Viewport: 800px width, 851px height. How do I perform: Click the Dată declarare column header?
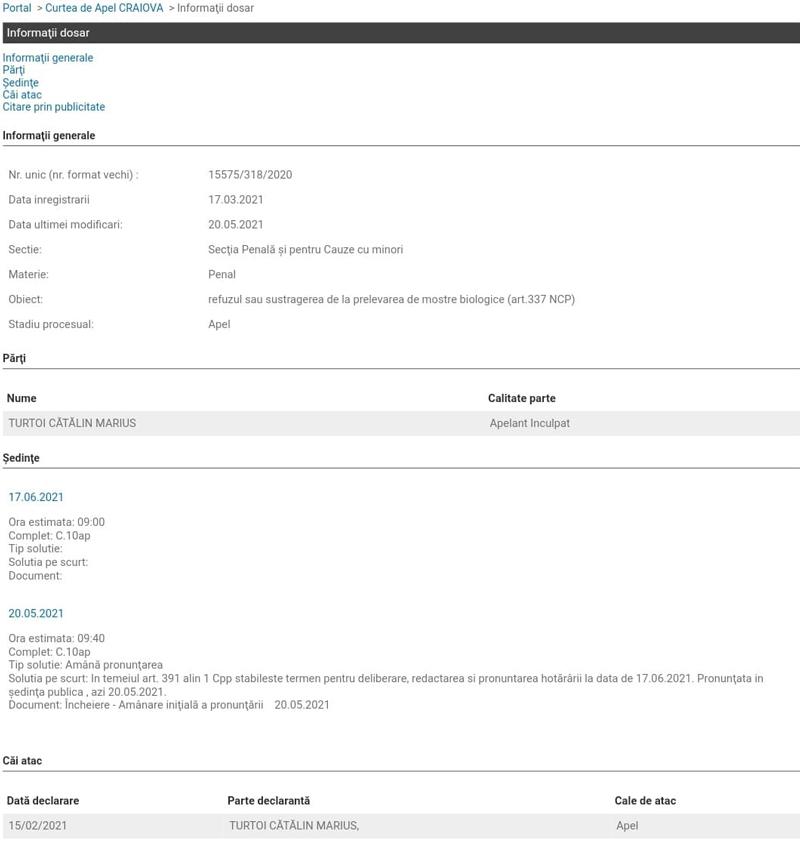pos(43,801)
